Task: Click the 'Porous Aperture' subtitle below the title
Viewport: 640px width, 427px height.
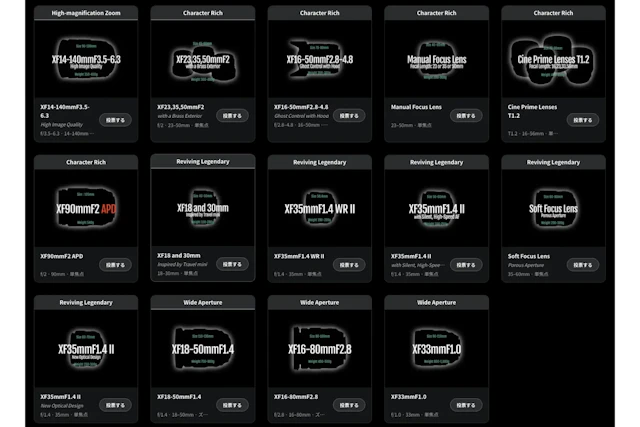Action: [526, 265]
